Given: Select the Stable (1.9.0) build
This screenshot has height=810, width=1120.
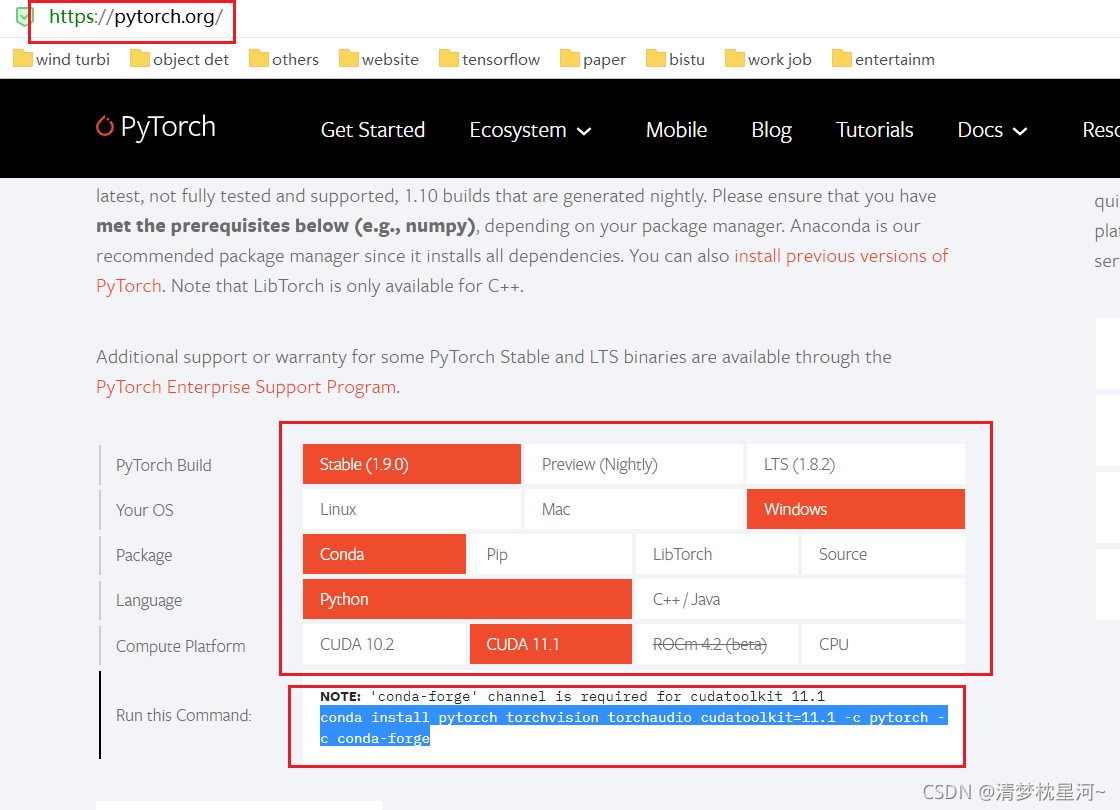Looking at the screenshot, I should click(x=411, y=464).
